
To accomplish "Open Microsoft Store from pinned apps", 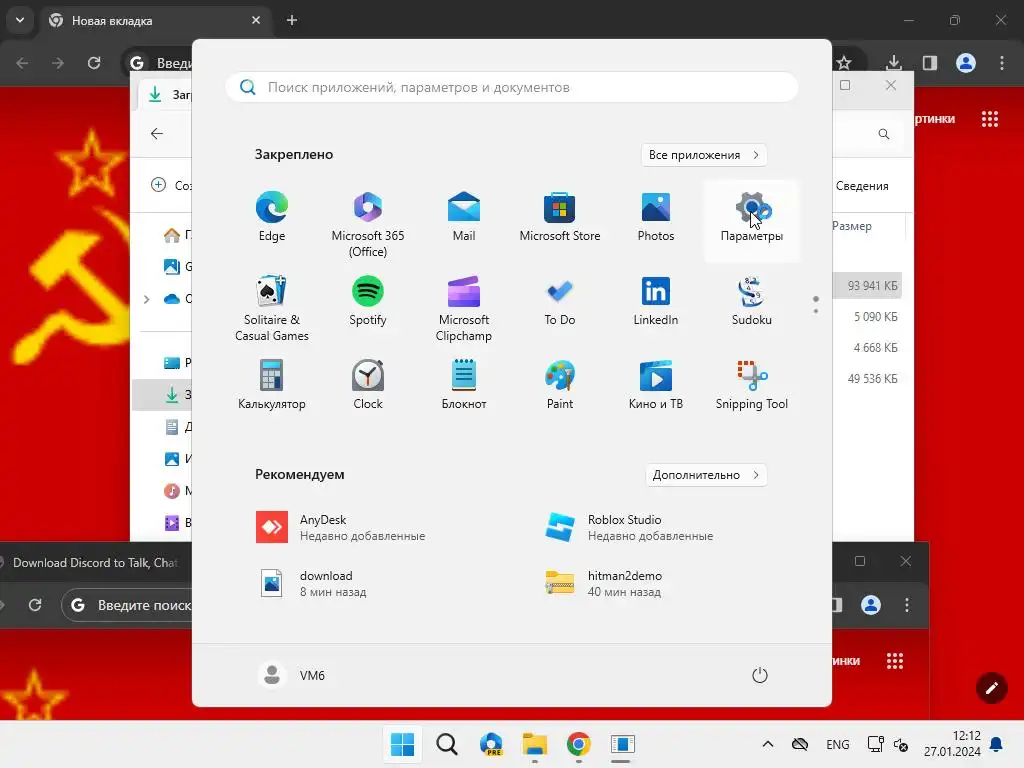I will pos(560,218).
